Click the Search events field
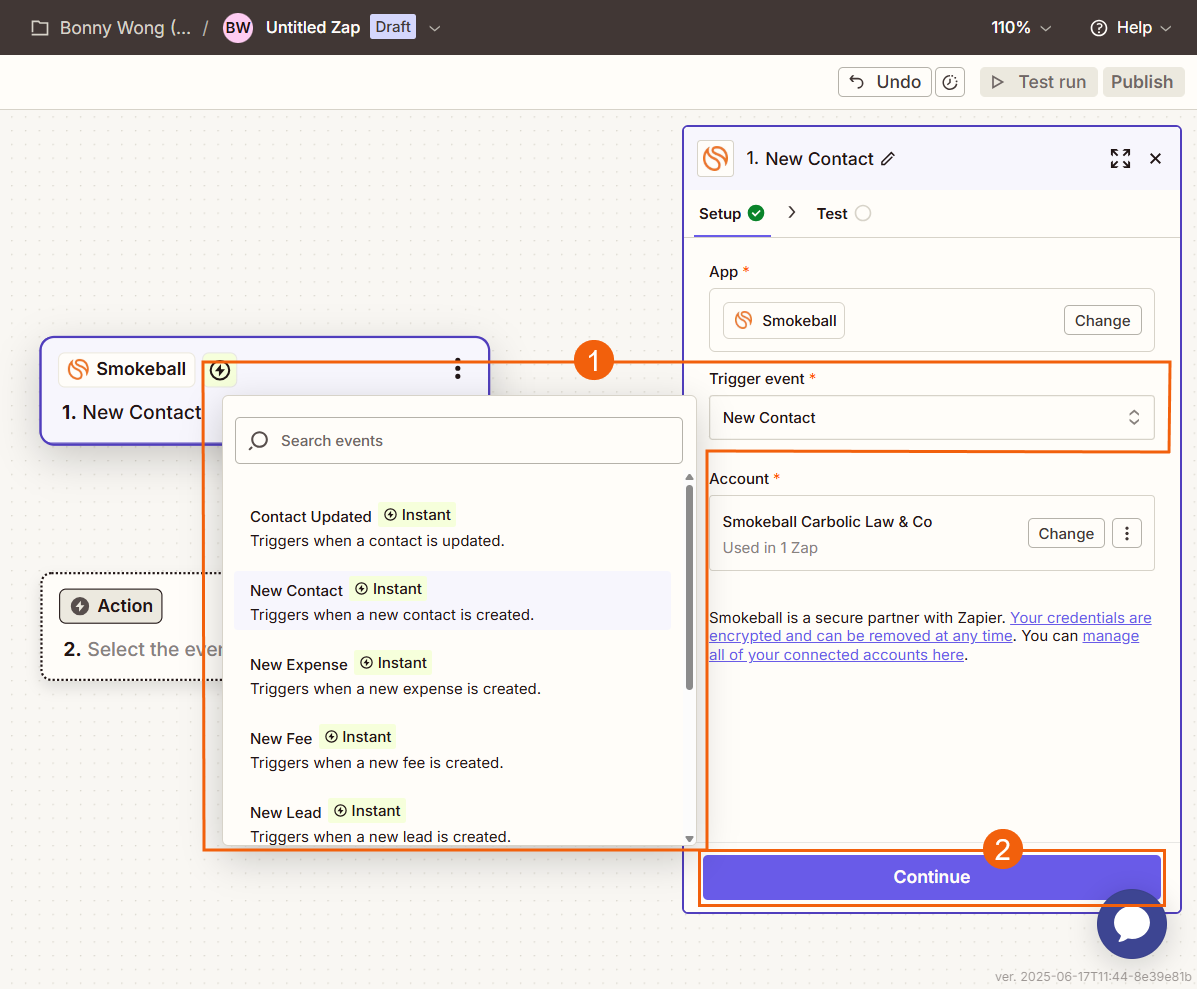 [459, 440]
